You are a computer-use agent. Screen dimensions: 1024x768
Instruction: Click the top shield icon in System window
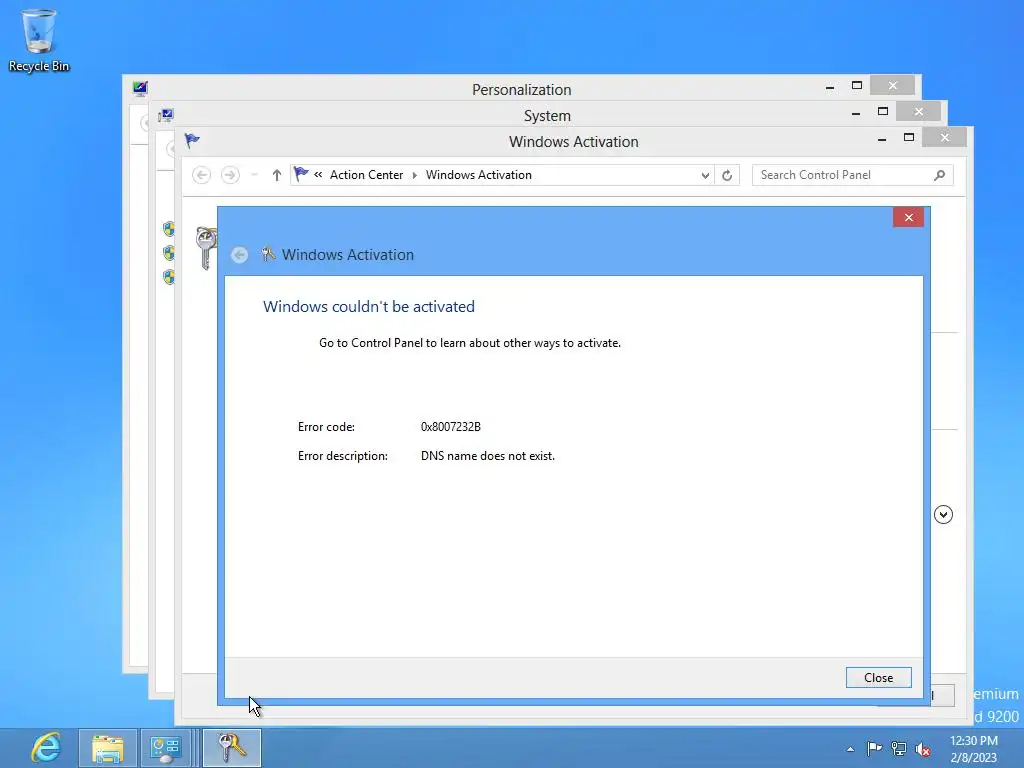click(x=168, y=229)
